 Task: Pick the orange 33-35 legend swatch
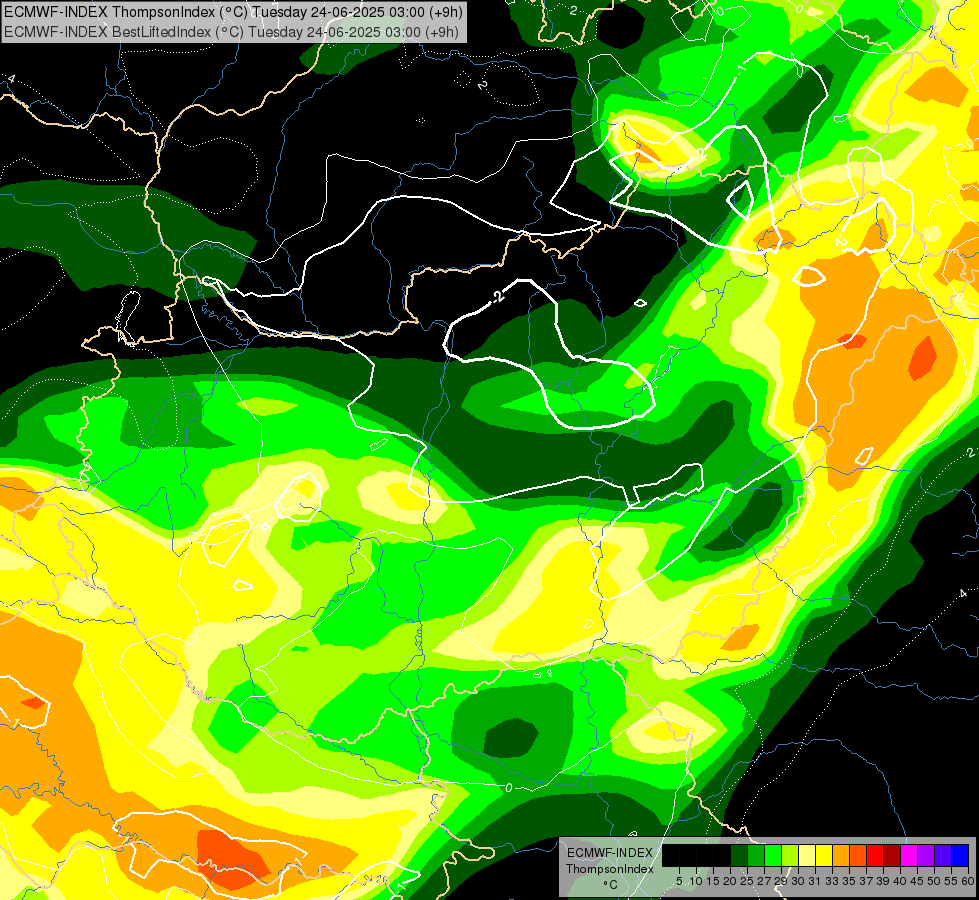[841, 855]
